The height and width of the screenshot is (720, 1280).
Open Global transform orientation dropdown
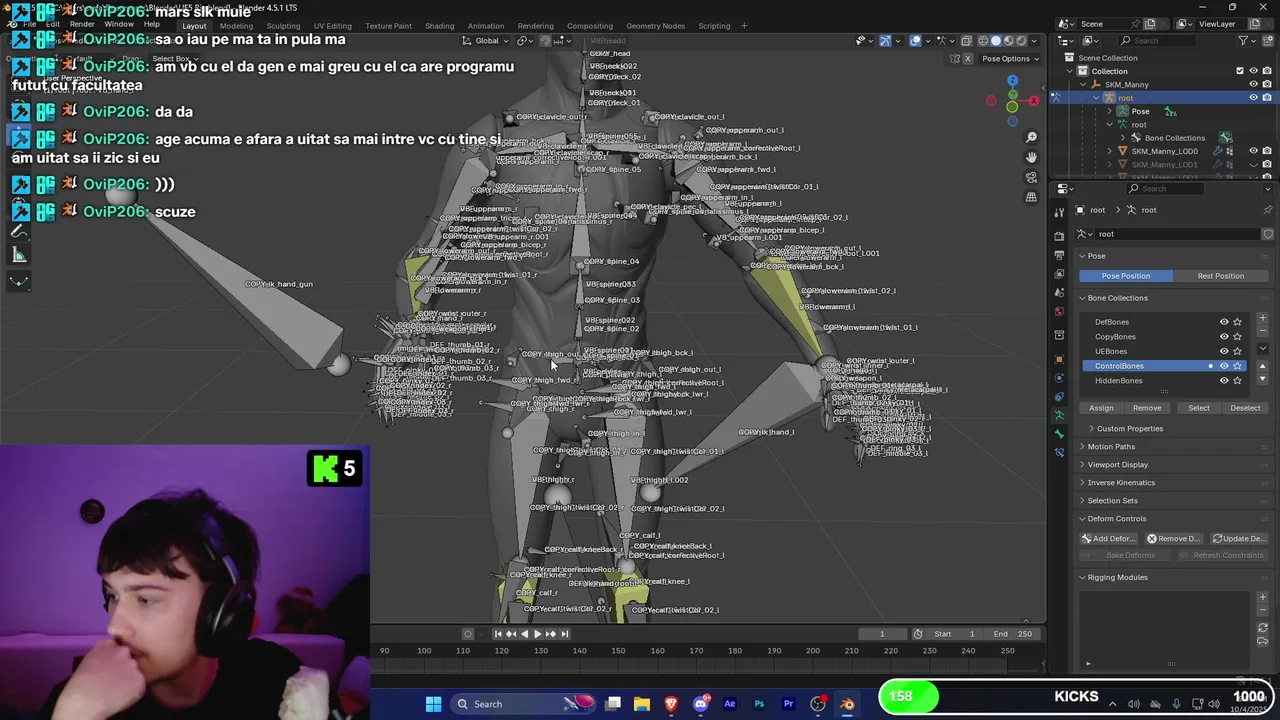click(486, 41)
